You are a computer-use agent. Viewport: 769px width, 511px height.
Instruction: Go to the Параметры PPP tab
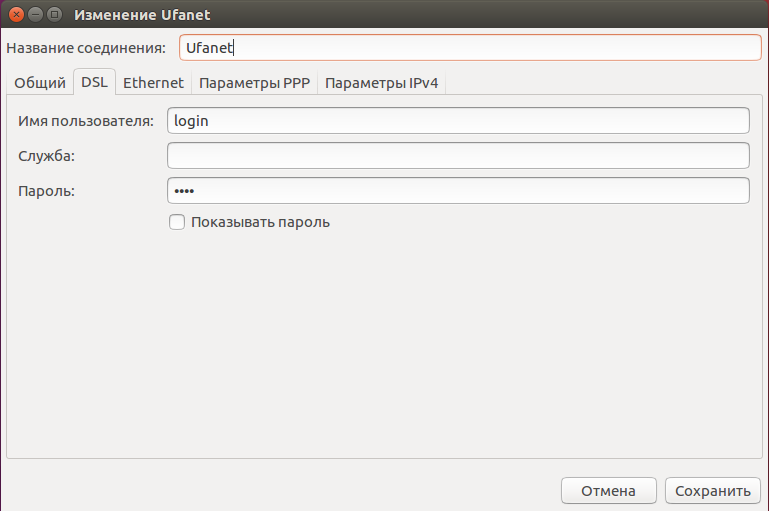[254, 82]
